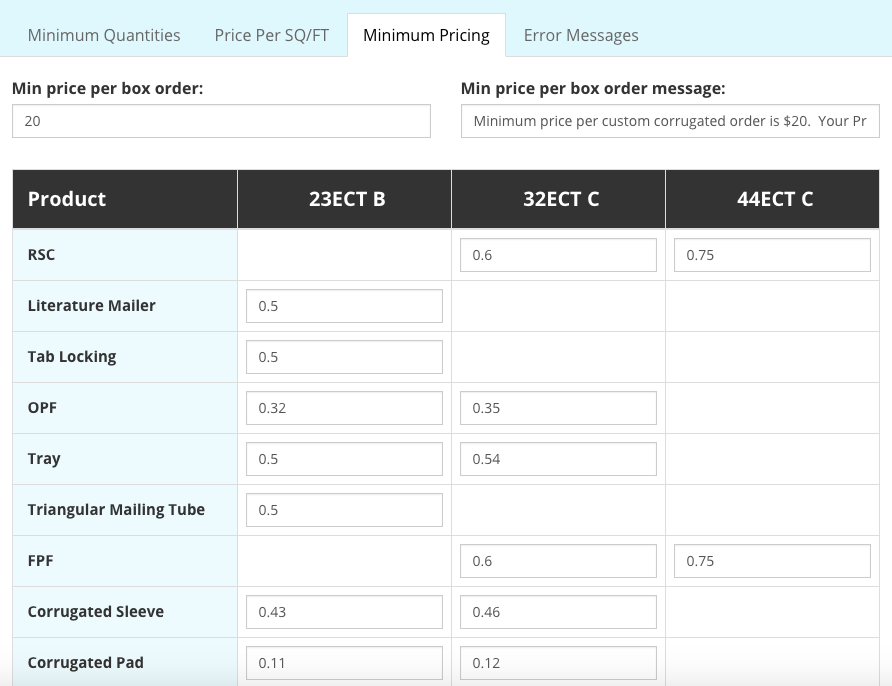Screen dimensions: 892x686
Task: Edit Literature Mailer 23ECT B price
Action: (344, 306)
